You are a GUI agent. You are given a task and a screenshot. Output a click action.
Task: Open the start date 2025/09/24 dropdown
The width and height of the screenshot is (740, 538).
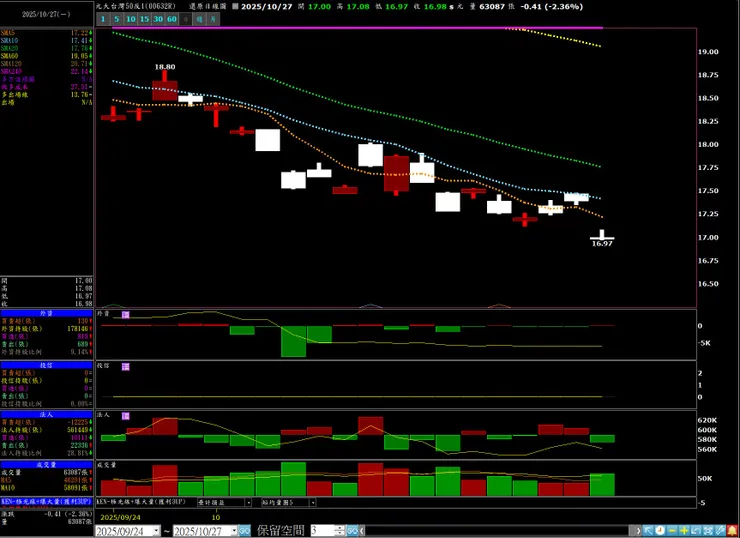click(x=156, y=531)
